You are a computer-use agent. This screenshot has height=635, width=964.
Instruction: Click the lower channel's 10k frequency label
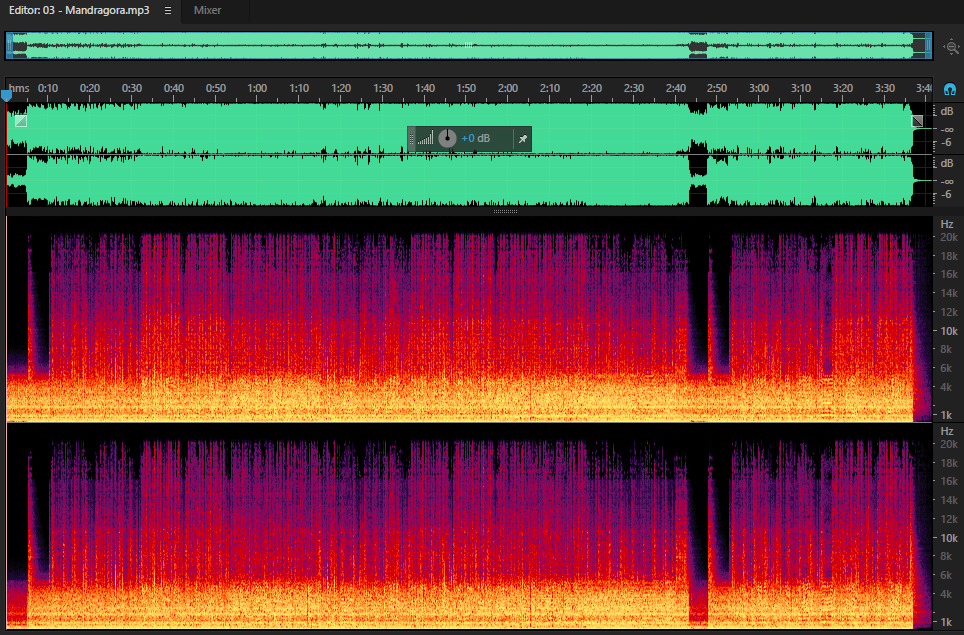(949, 538)
